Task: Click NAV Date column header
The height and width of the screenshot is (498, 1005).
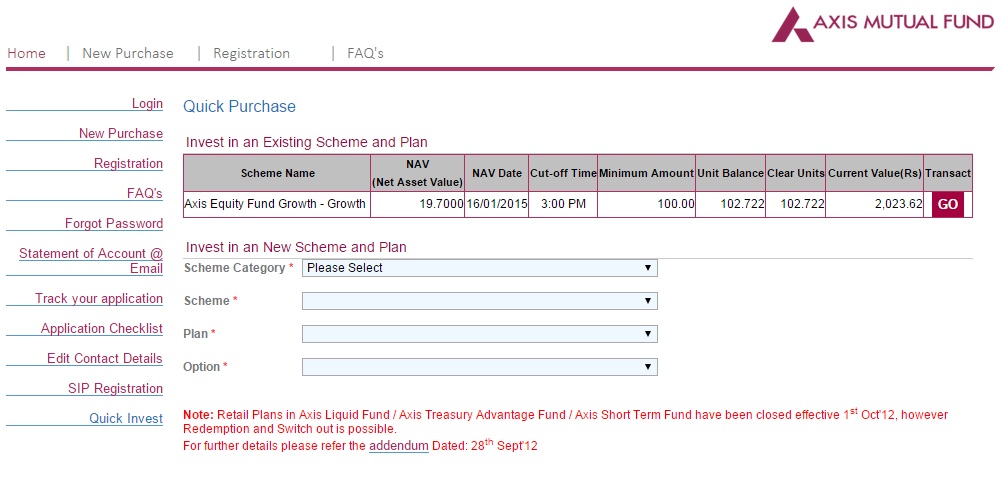Action: 497,173
